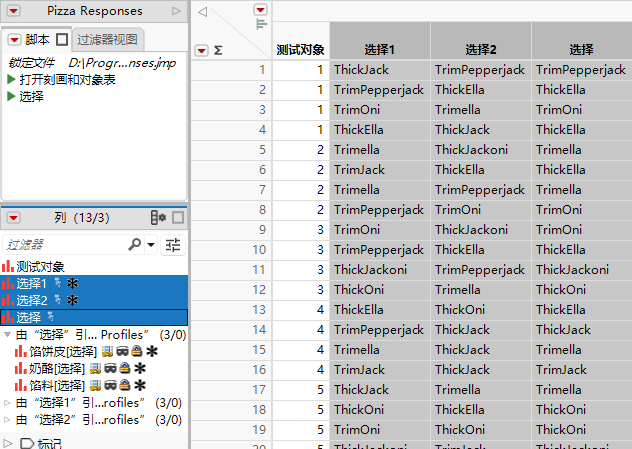
Task: Click the Σ summary icon
Action: tap(218, 50)
